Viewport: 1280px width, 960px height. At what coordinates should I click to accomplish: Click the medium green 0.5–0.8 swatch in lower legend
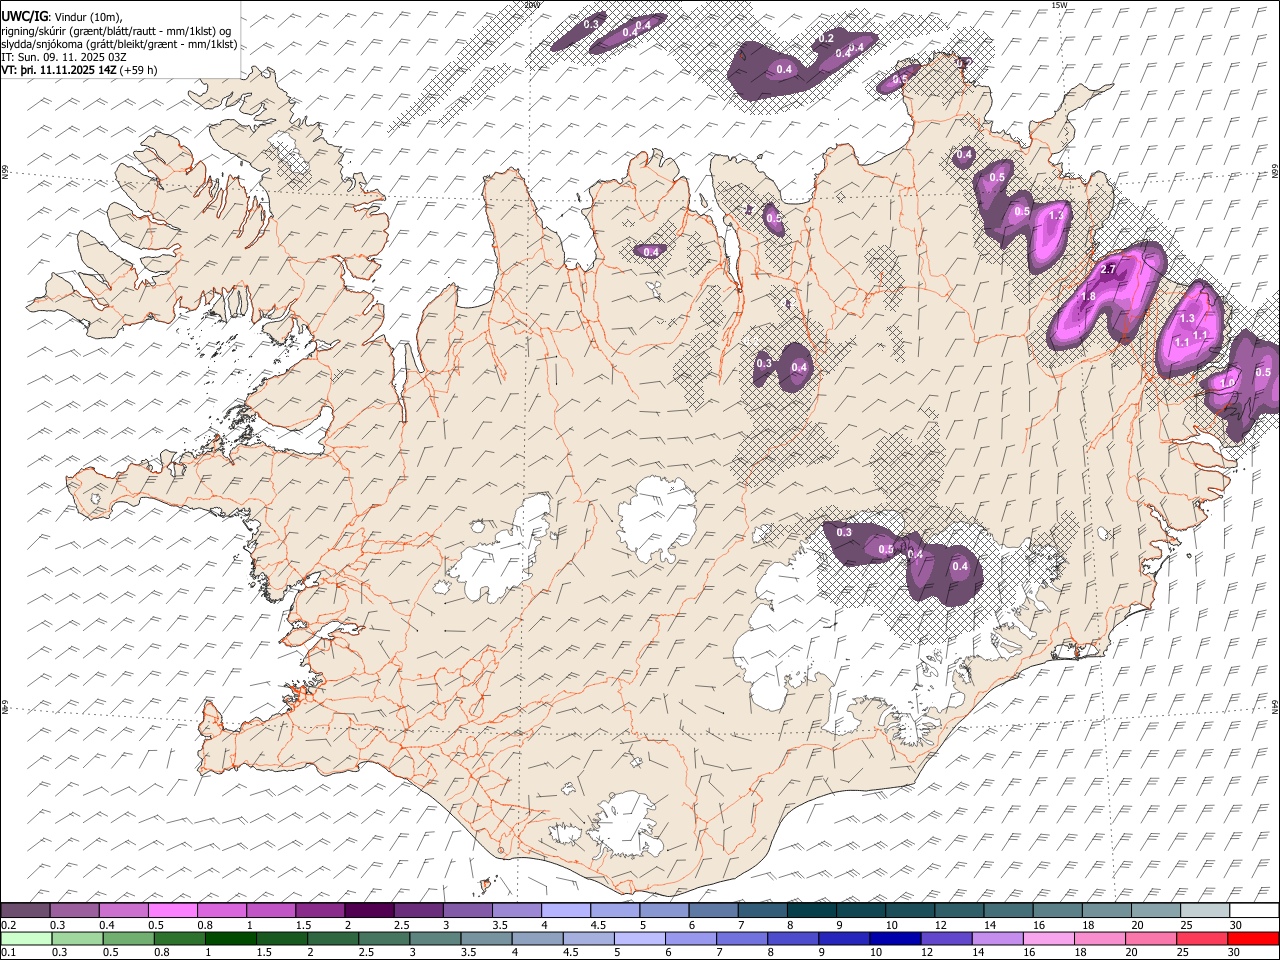tap(128, 938)
